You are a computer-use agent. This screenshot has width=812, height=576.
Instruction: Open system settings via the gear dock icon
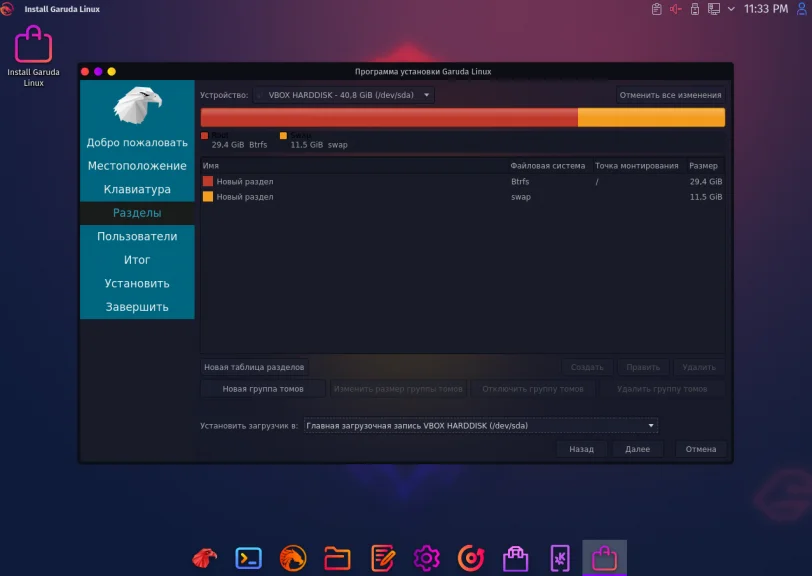click(x=427, y=558)
